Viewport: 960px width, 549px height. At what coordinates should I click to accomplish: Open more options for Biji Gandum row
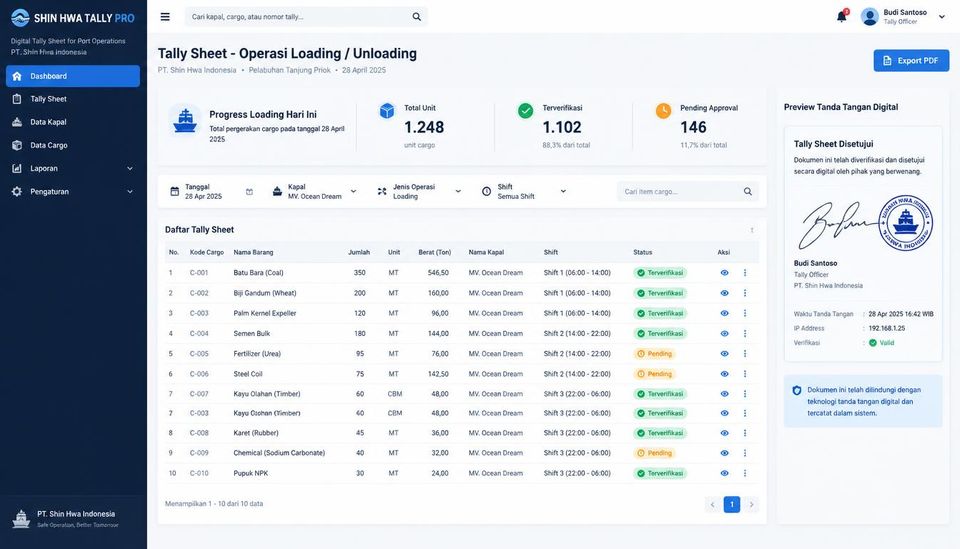[745, 293]
